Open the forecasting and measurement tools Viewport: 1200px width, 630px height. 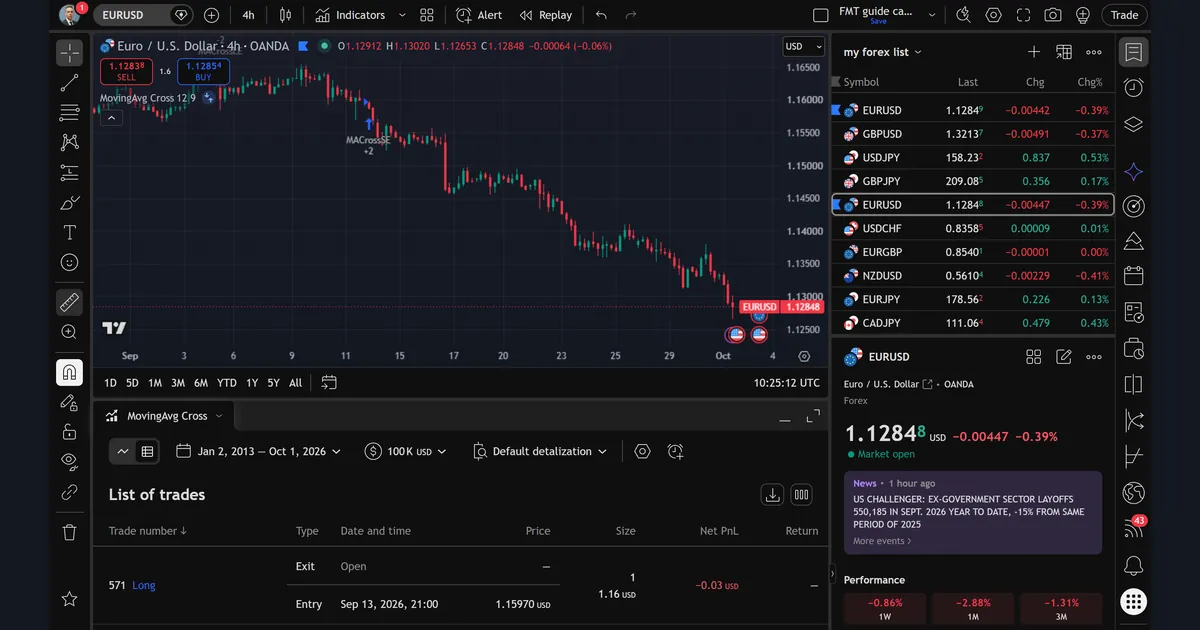[x=69, y=172]
